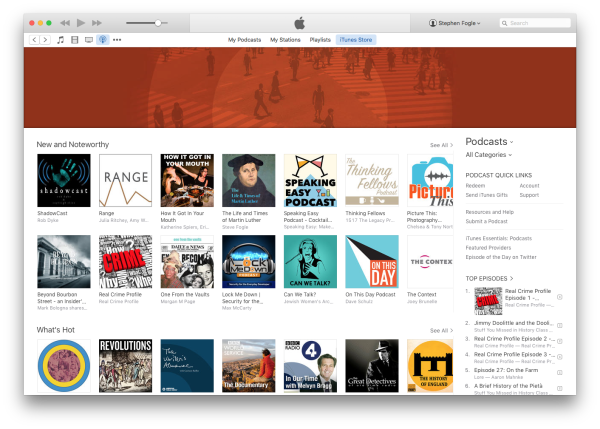Click the Redeem quick link
This screenshot has width=600, height=429.
pos(475,186)
